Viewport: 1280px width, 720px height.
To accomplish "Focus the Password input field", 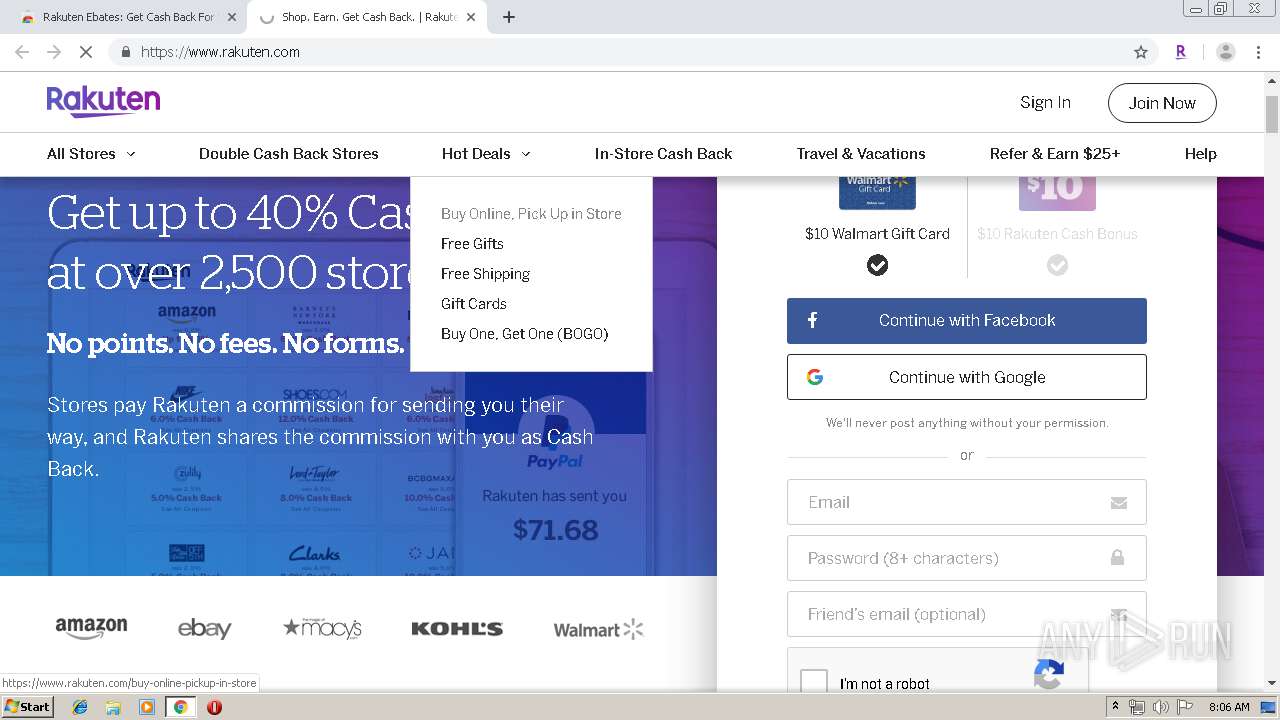I will coord(966,558).
